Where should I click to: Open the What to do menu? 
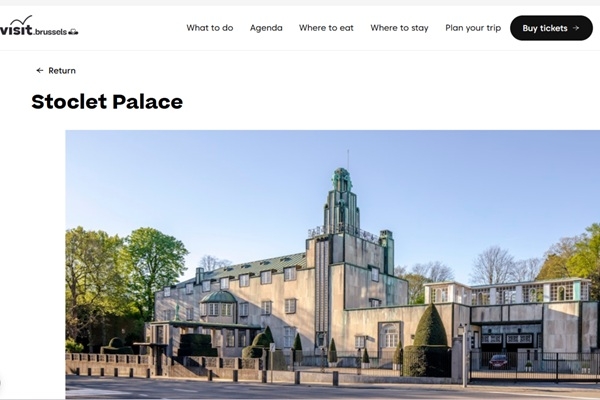[210, 28]
